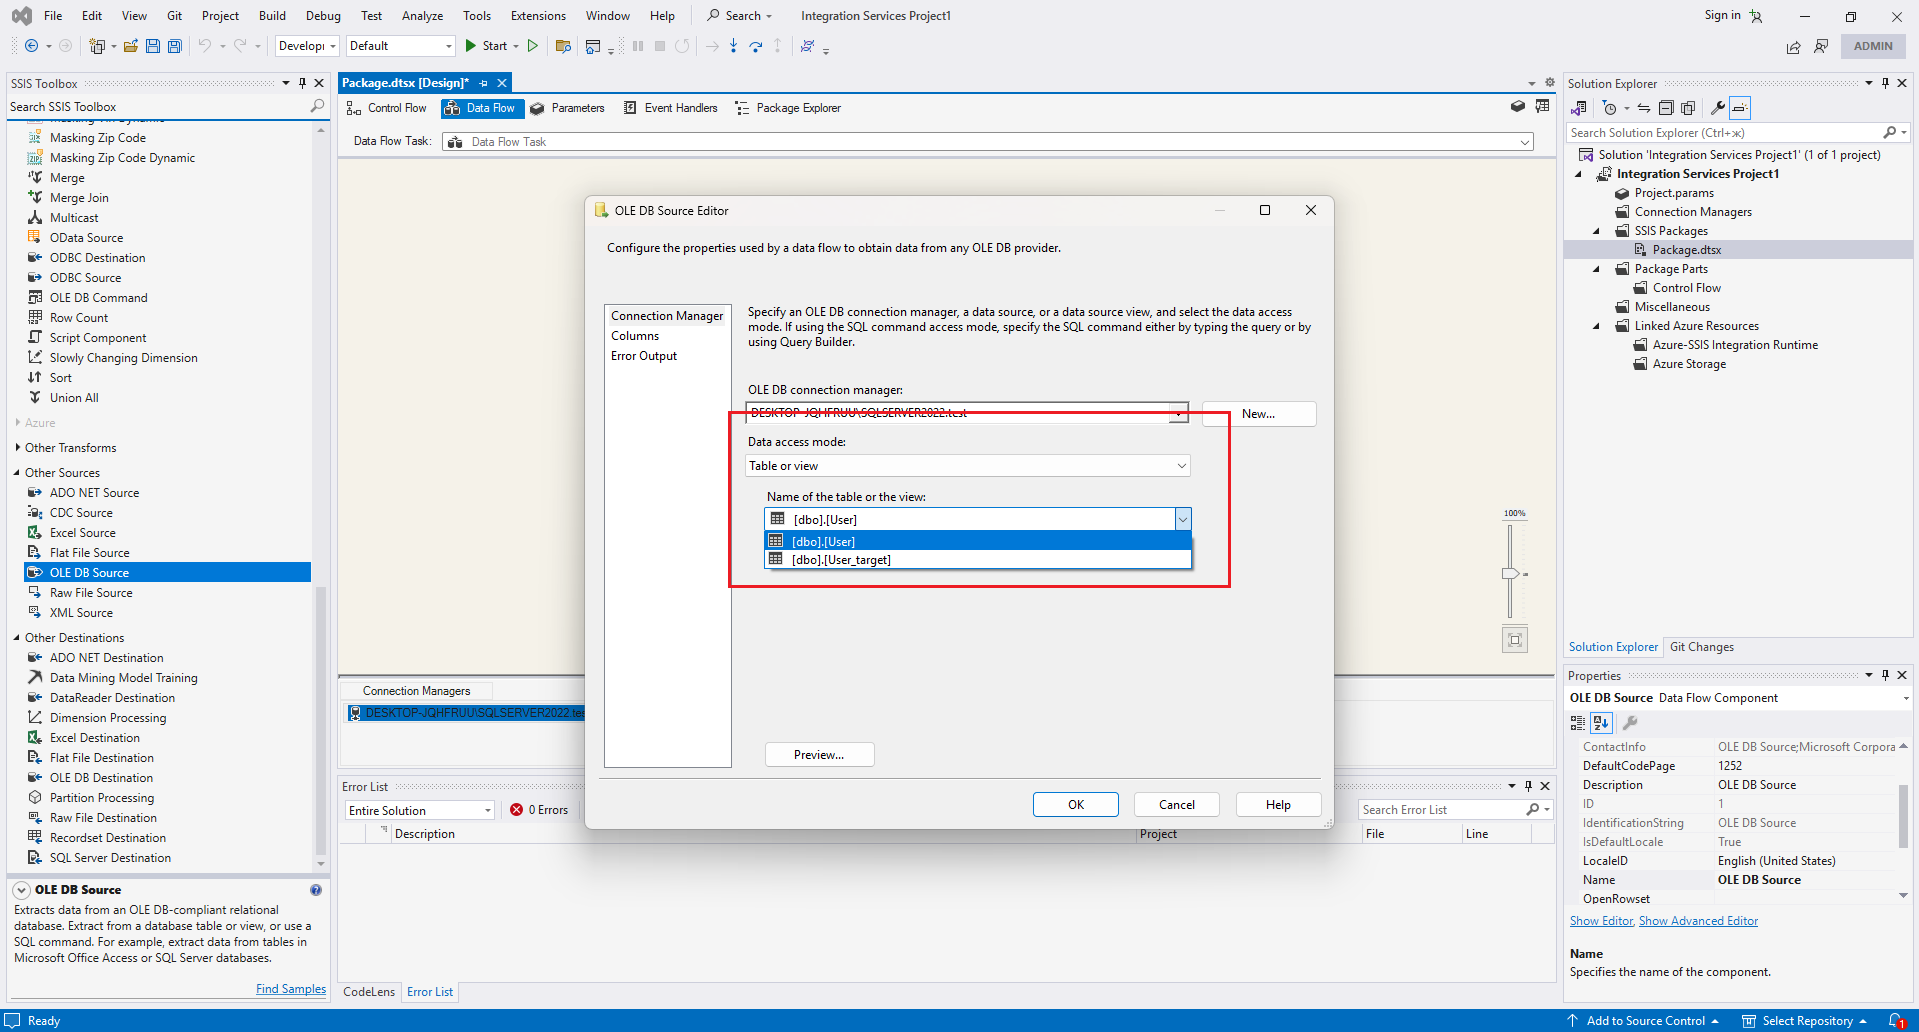Switch to the Event Handlers tab

pyautogui.click(x=670, y=108)
